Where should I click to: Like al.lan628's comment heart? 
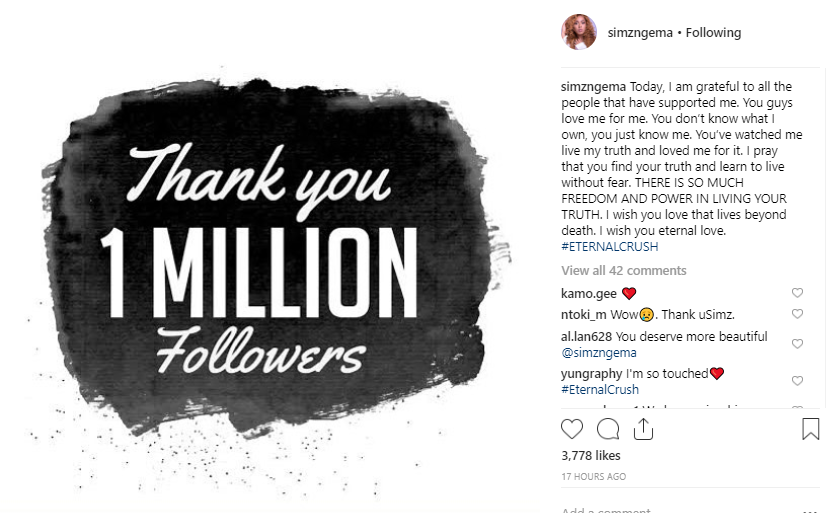(x=797, y=344)
